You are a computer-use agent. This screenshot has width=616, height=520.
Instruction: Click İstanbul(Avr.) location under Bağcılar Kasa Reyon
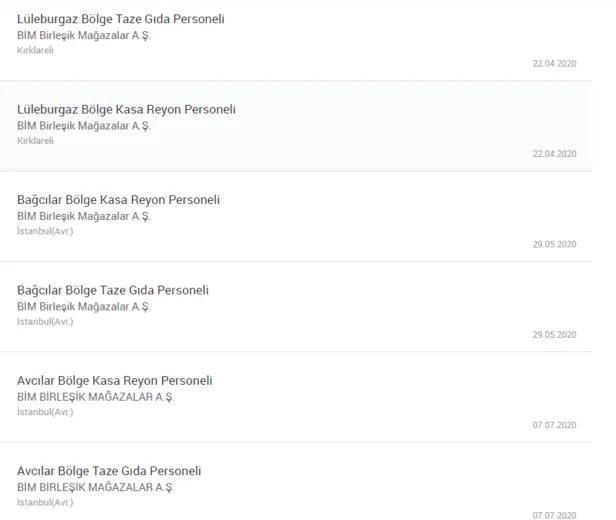point(45,231)
